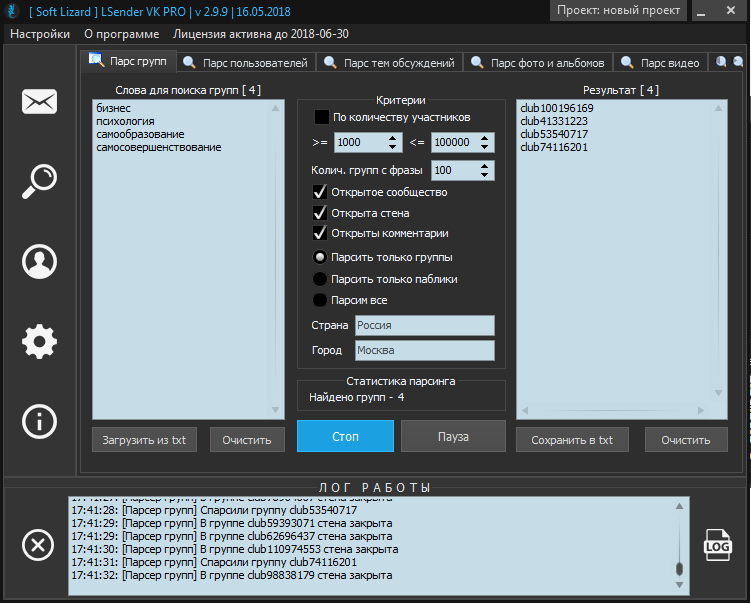
Task: Click the Пауза button
Action: click(453, 436)
